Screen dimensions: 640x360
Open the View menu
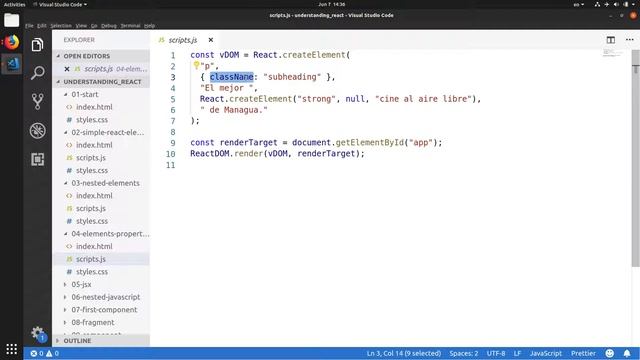tap(81, 26)
